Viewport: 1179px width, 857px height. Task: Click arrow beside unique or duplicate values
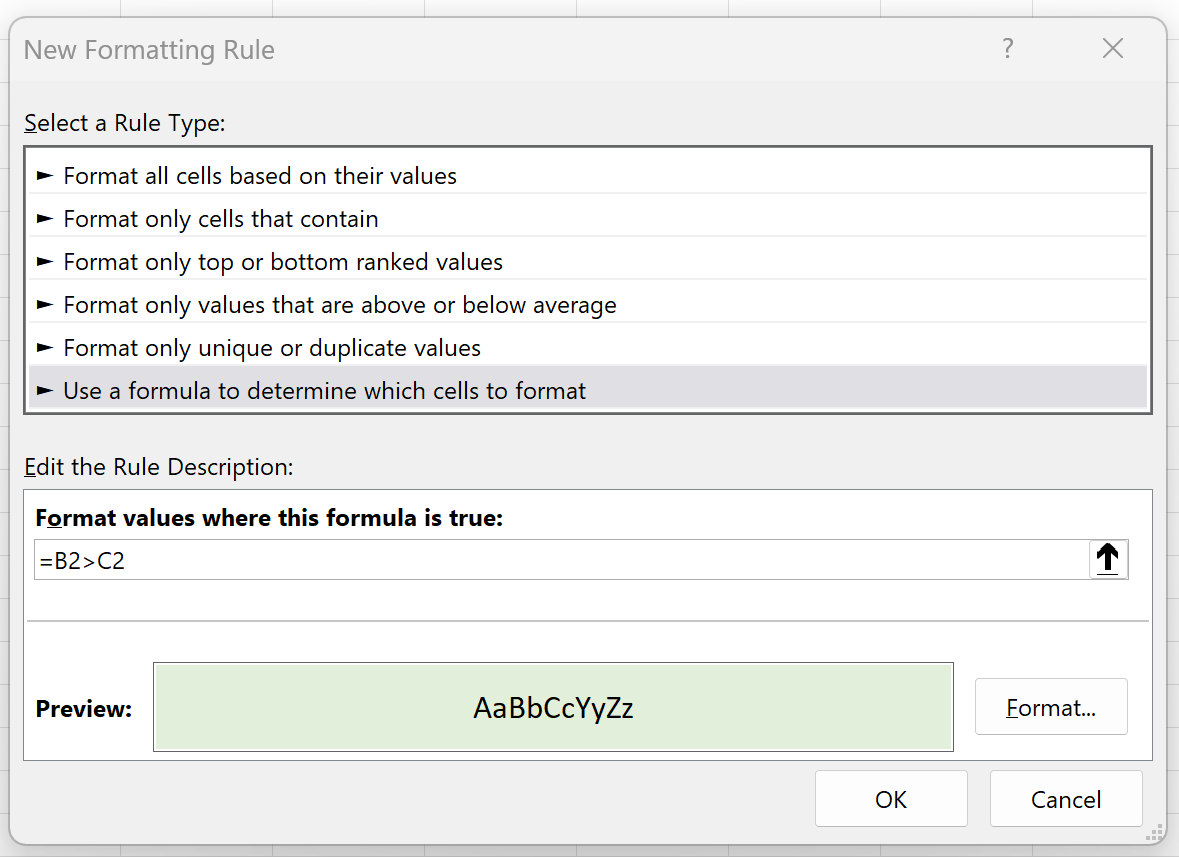(45, 347)
